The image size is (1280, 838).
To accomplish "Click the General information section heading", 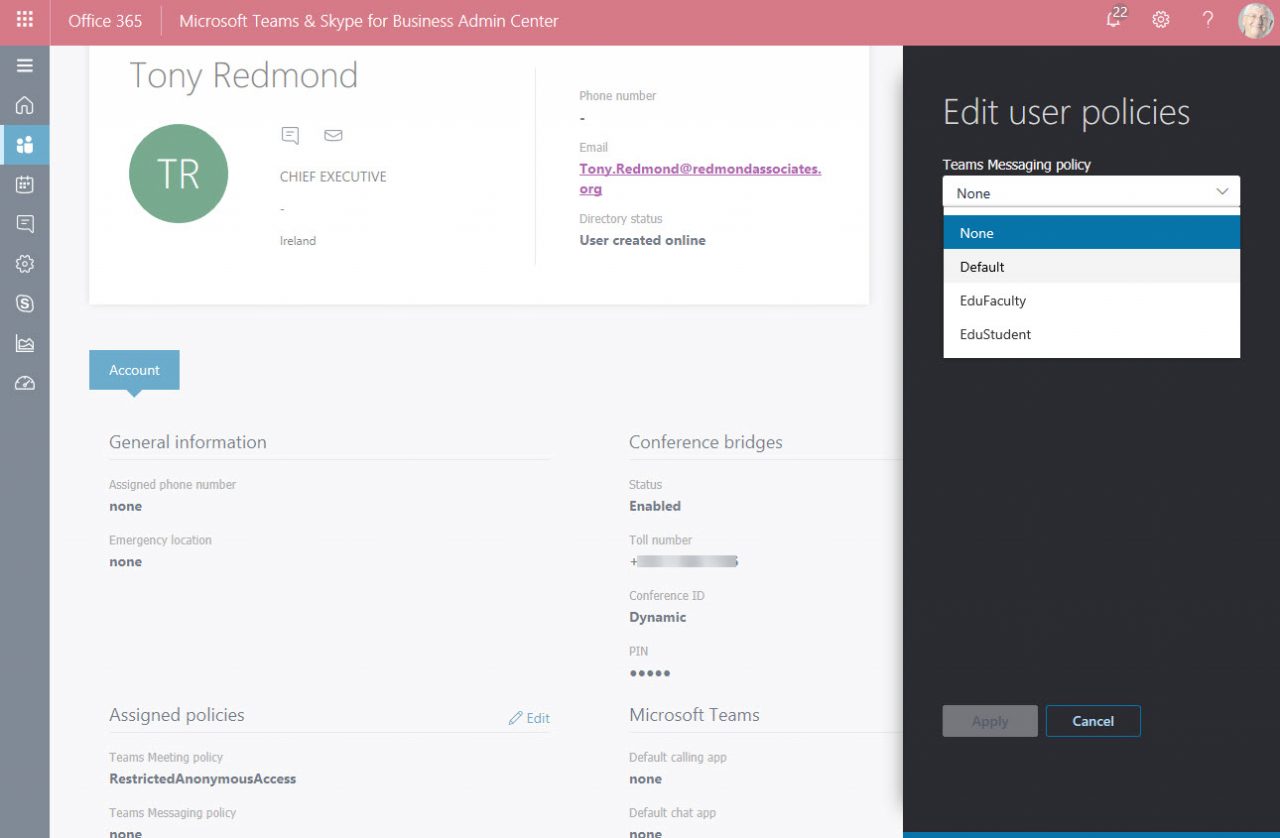I will tap(187, 442).
